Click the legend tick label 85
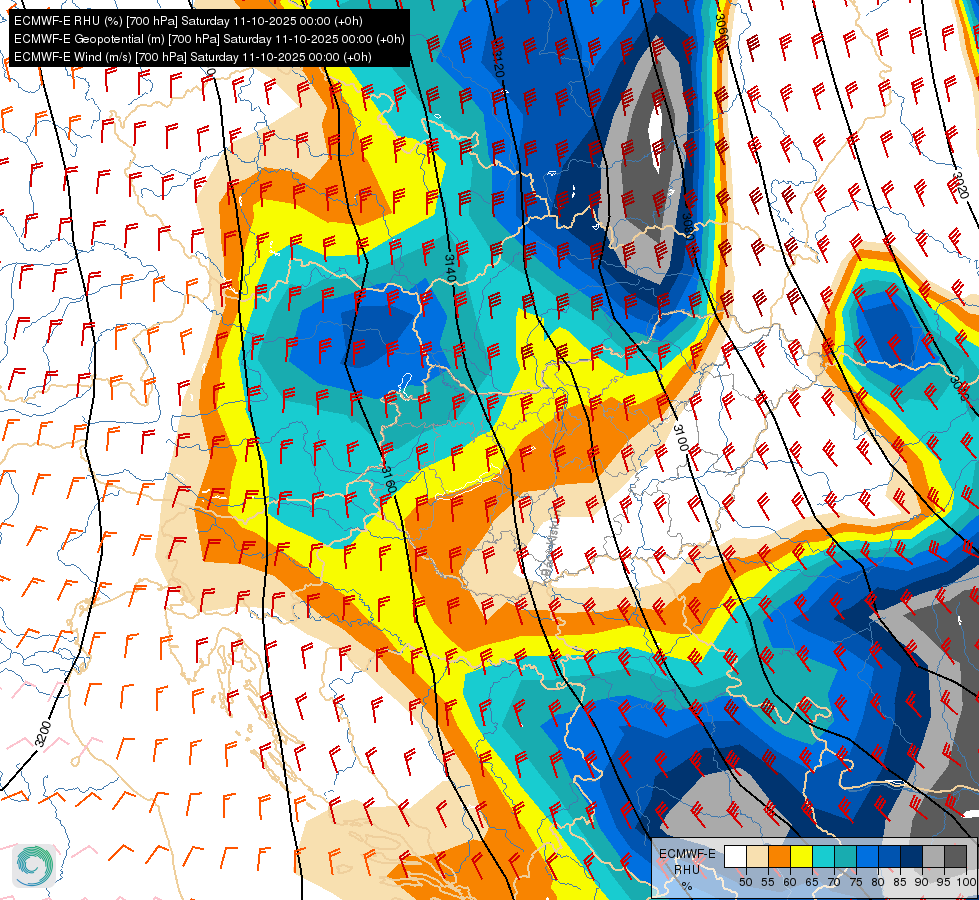Image resolution: width=979 pixels, height=900 pixels. [x=900, y=883]
